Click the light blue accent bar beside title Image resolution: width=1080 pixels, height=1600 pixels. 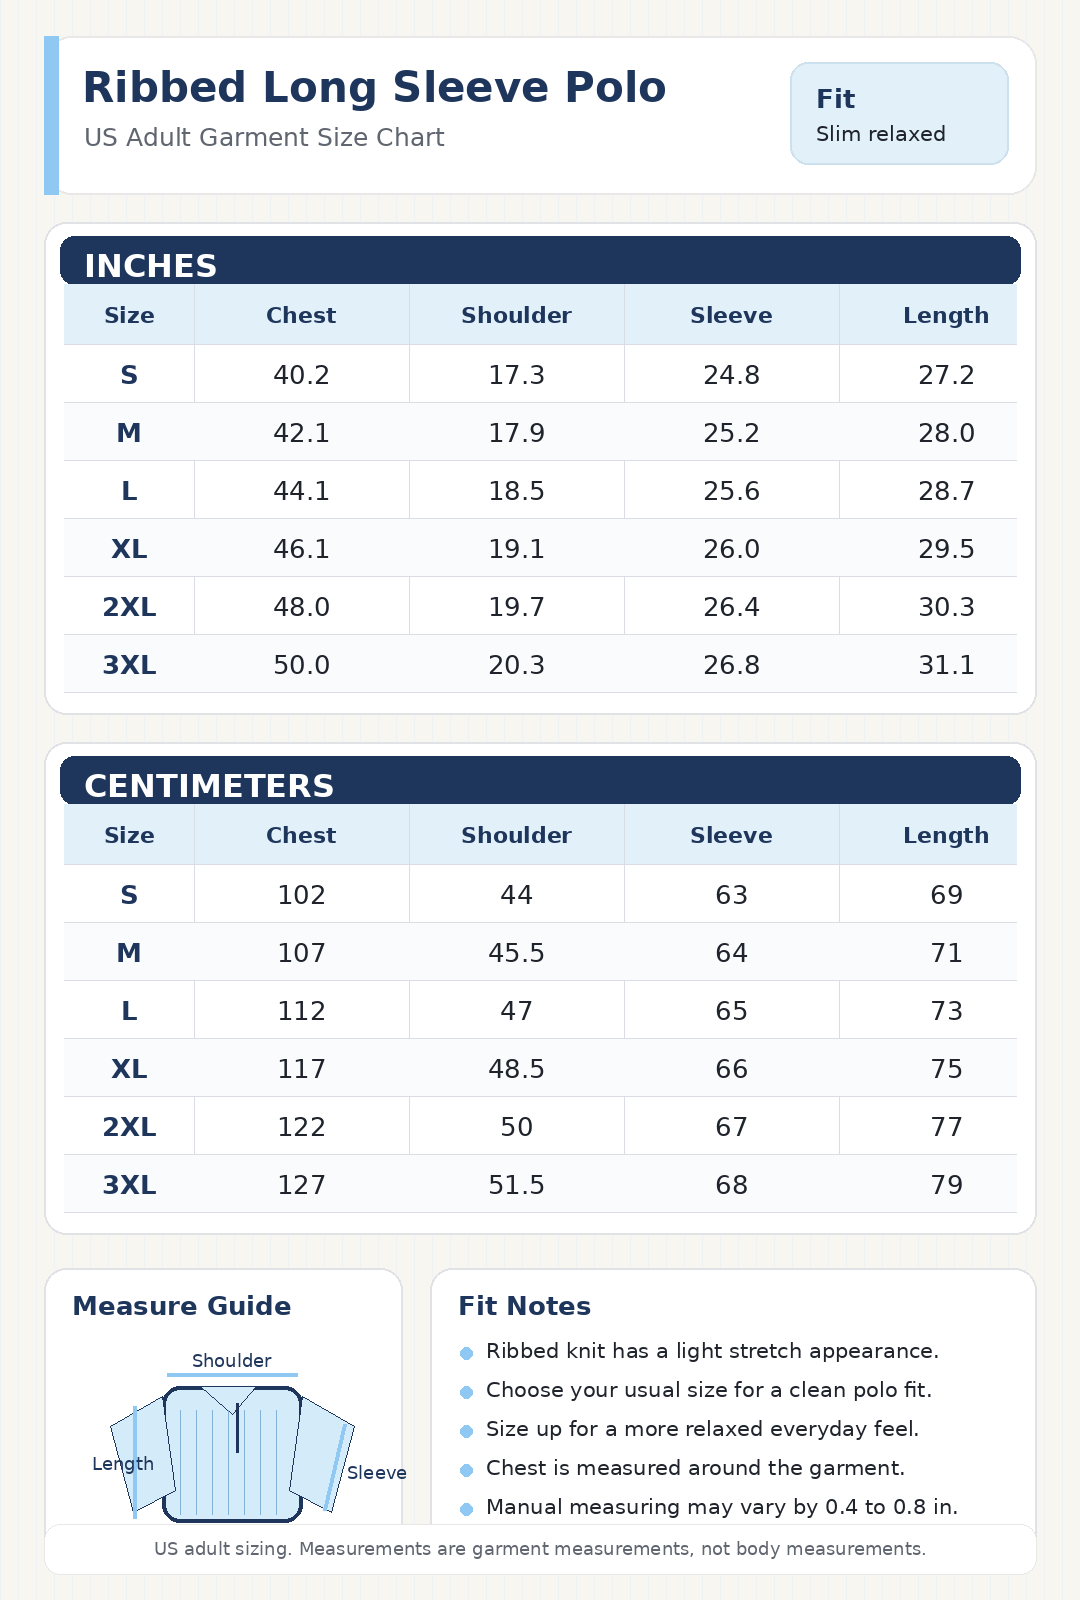click(x=52, y=115)
